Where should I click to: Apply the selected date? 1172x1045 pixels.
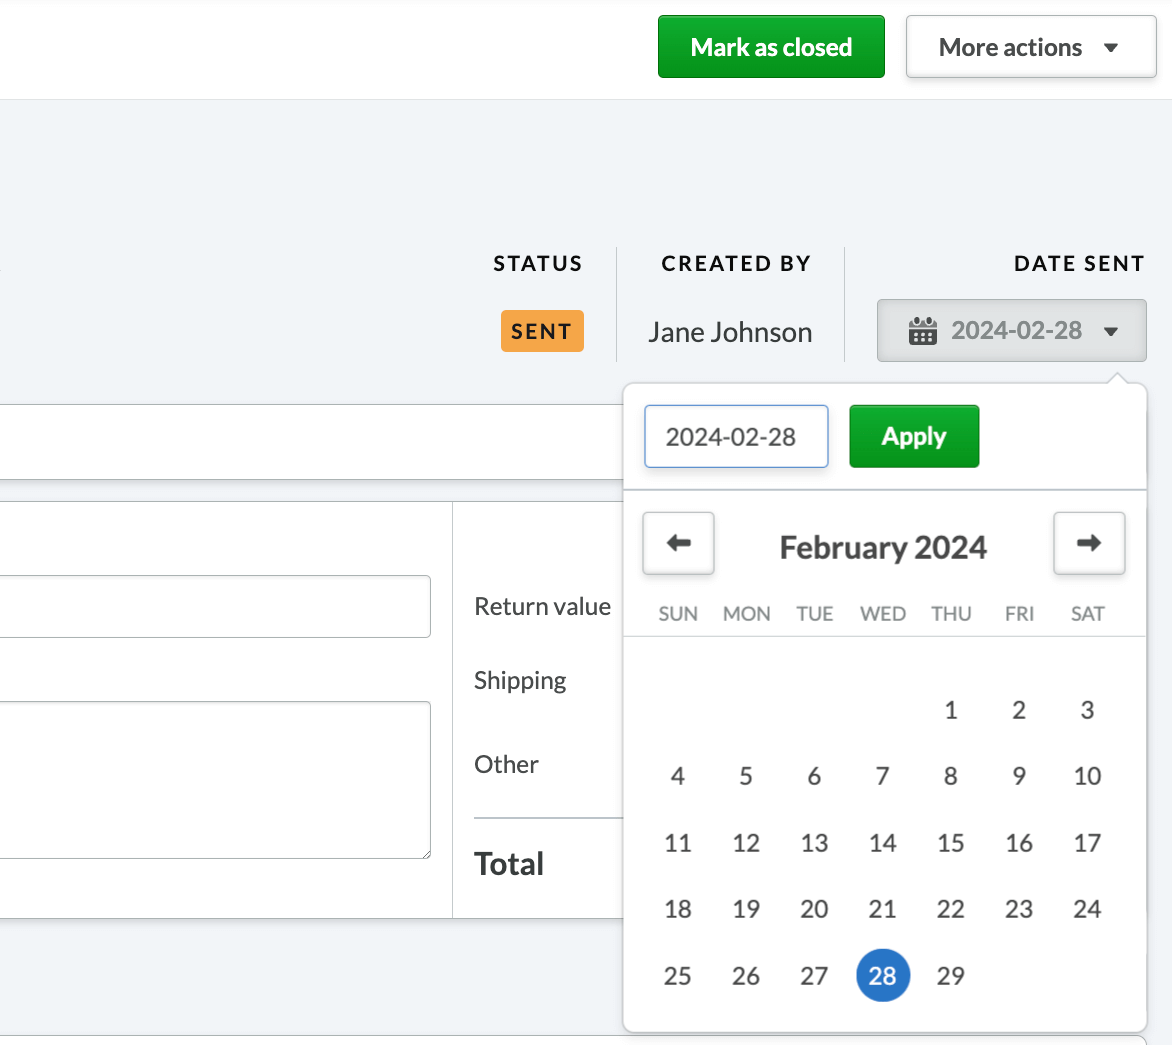[x=913, y=436]
